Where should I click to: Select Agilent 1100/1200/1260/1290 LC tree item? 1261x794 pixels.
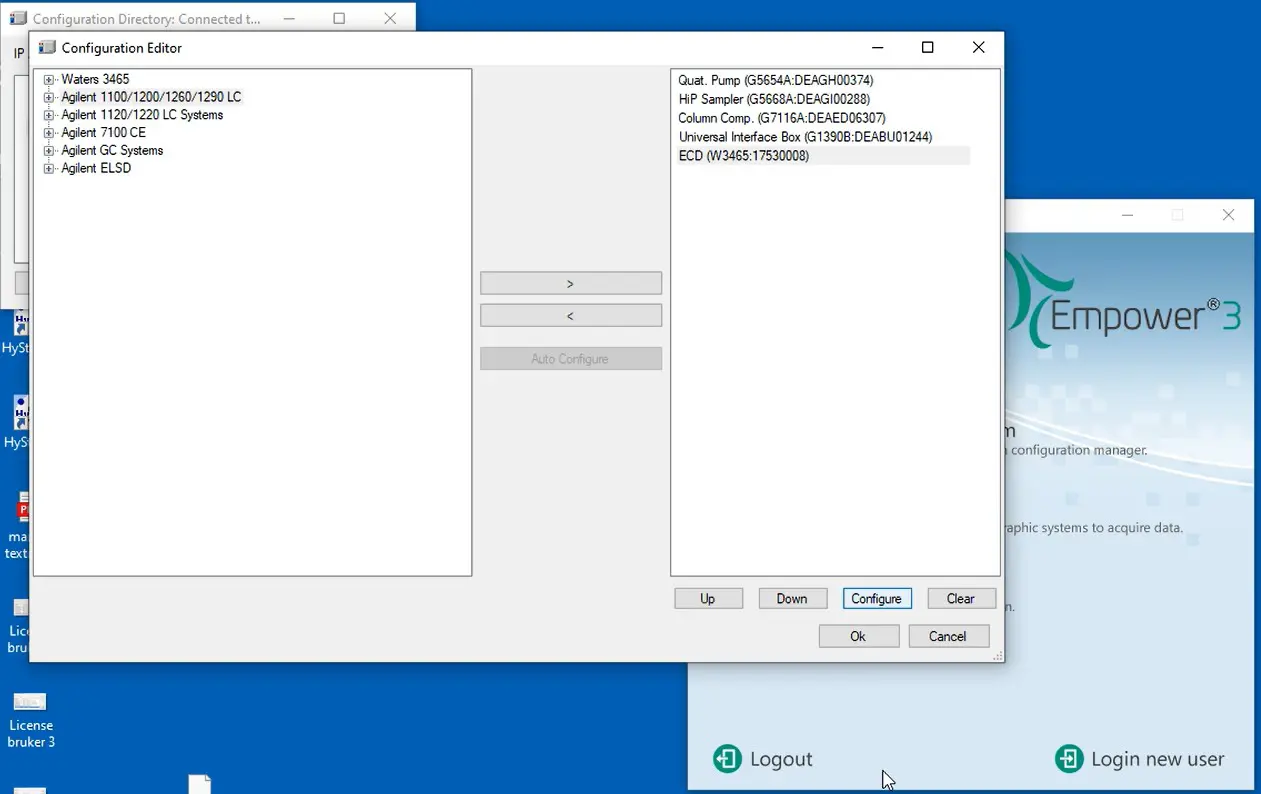pyautogui.click(x=151, y=97)
